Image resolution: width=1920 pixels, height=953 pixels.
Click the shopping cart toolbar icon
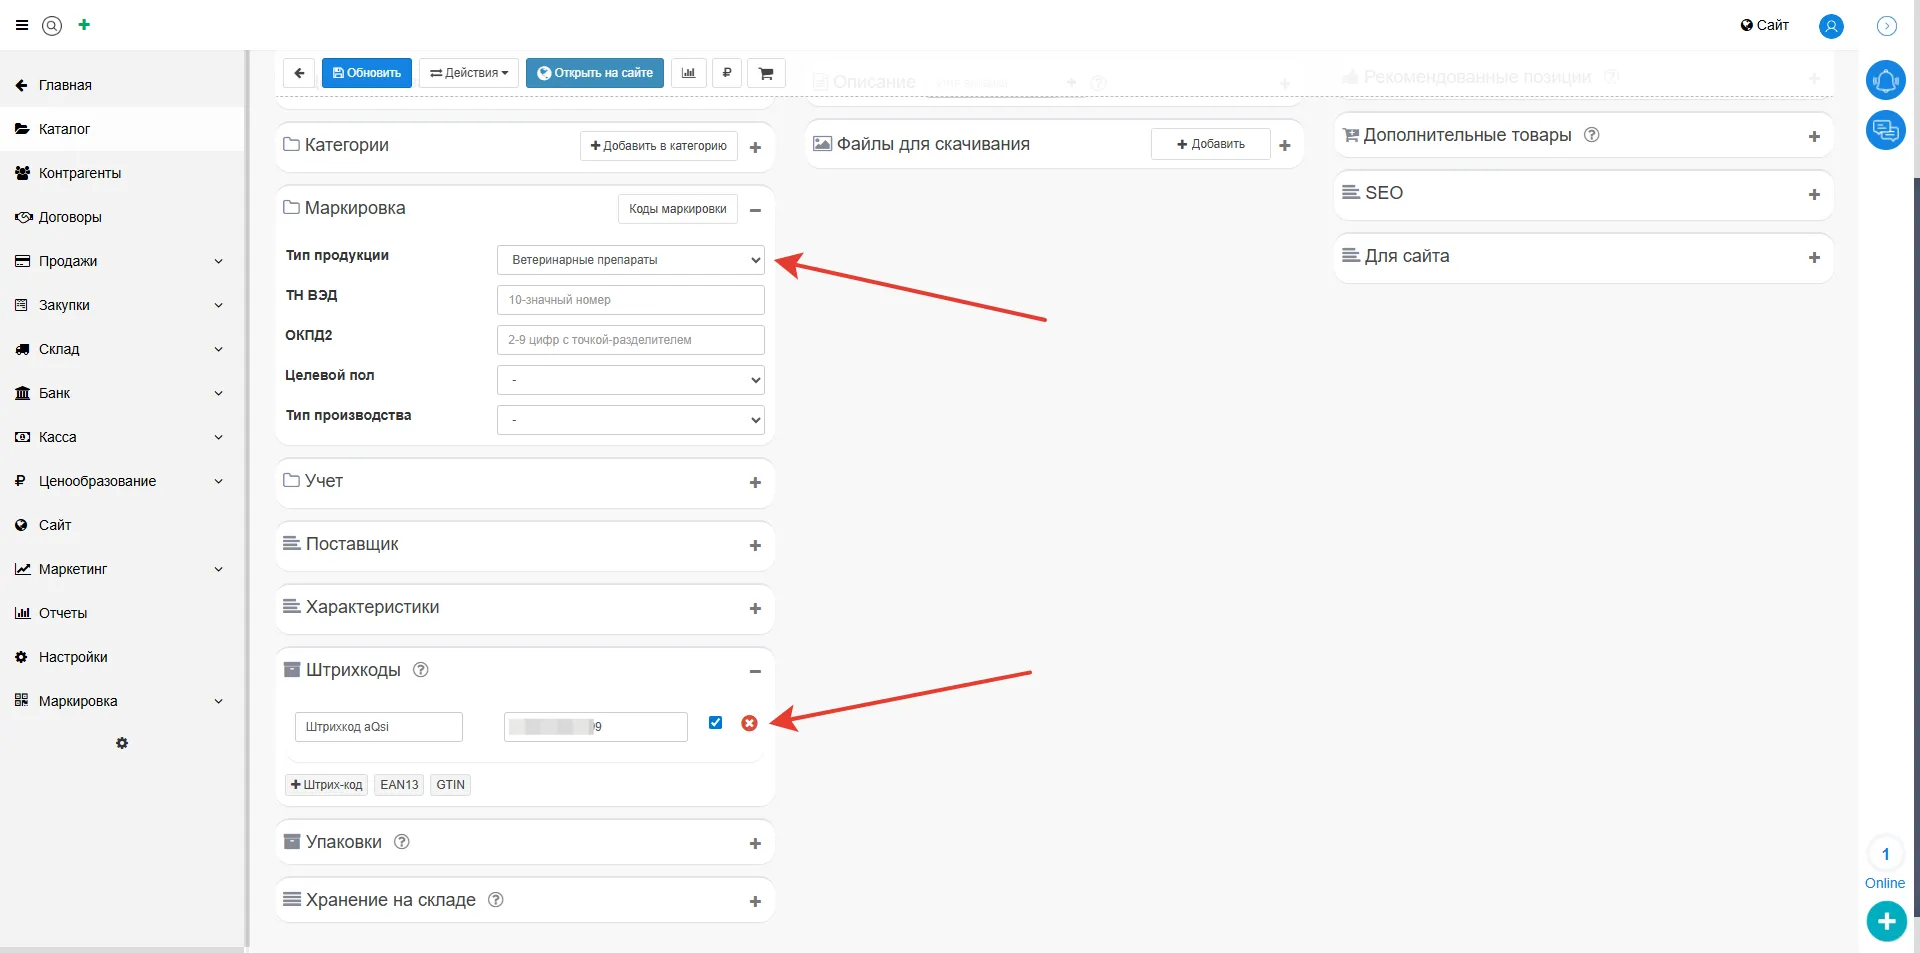[766, 73]
